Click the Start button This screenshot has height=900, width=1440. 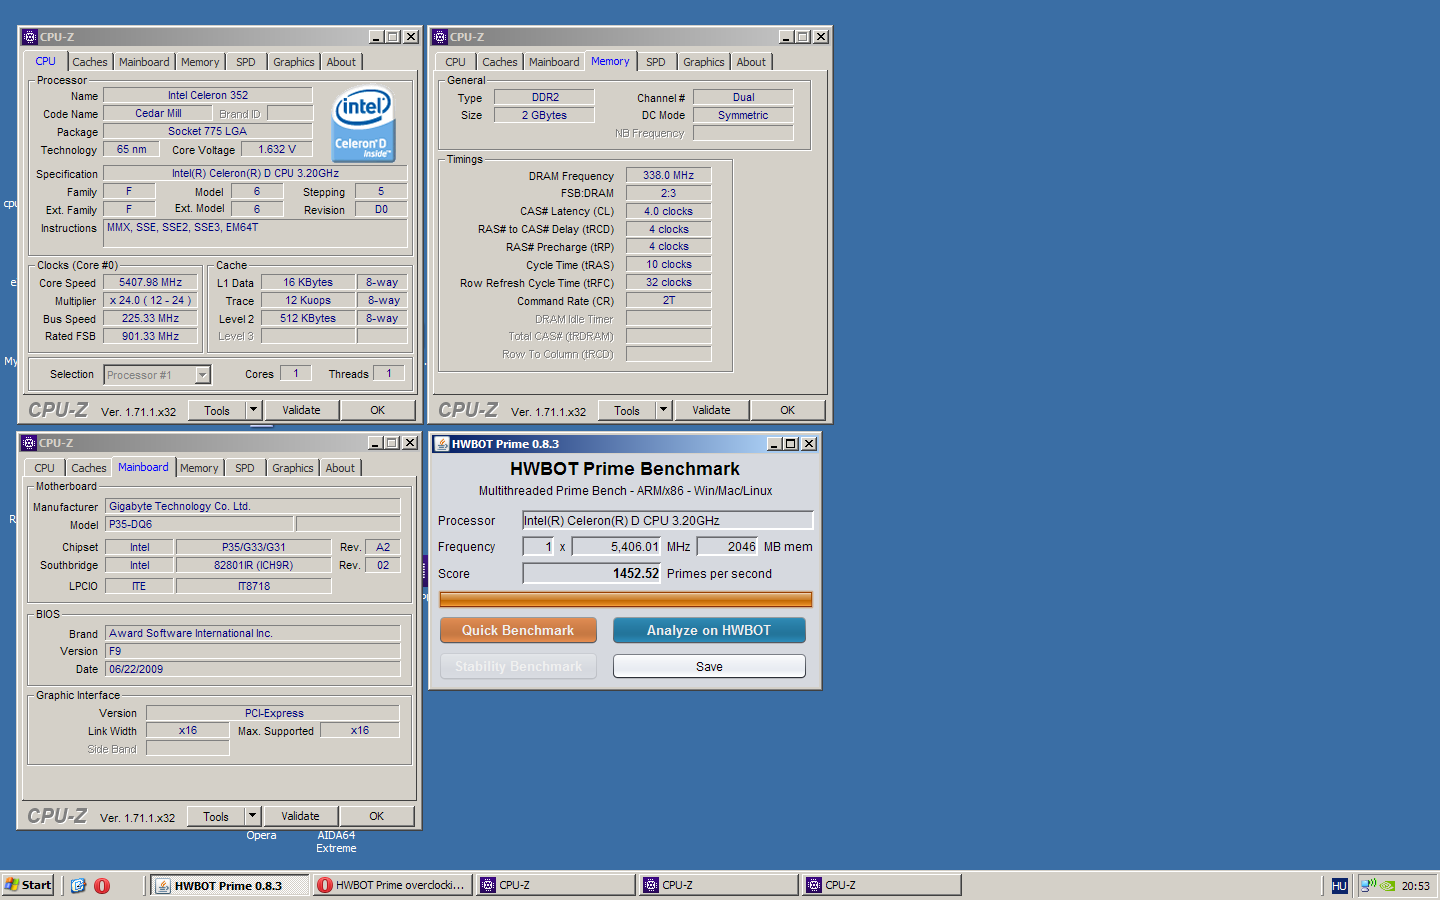[28, 885]
